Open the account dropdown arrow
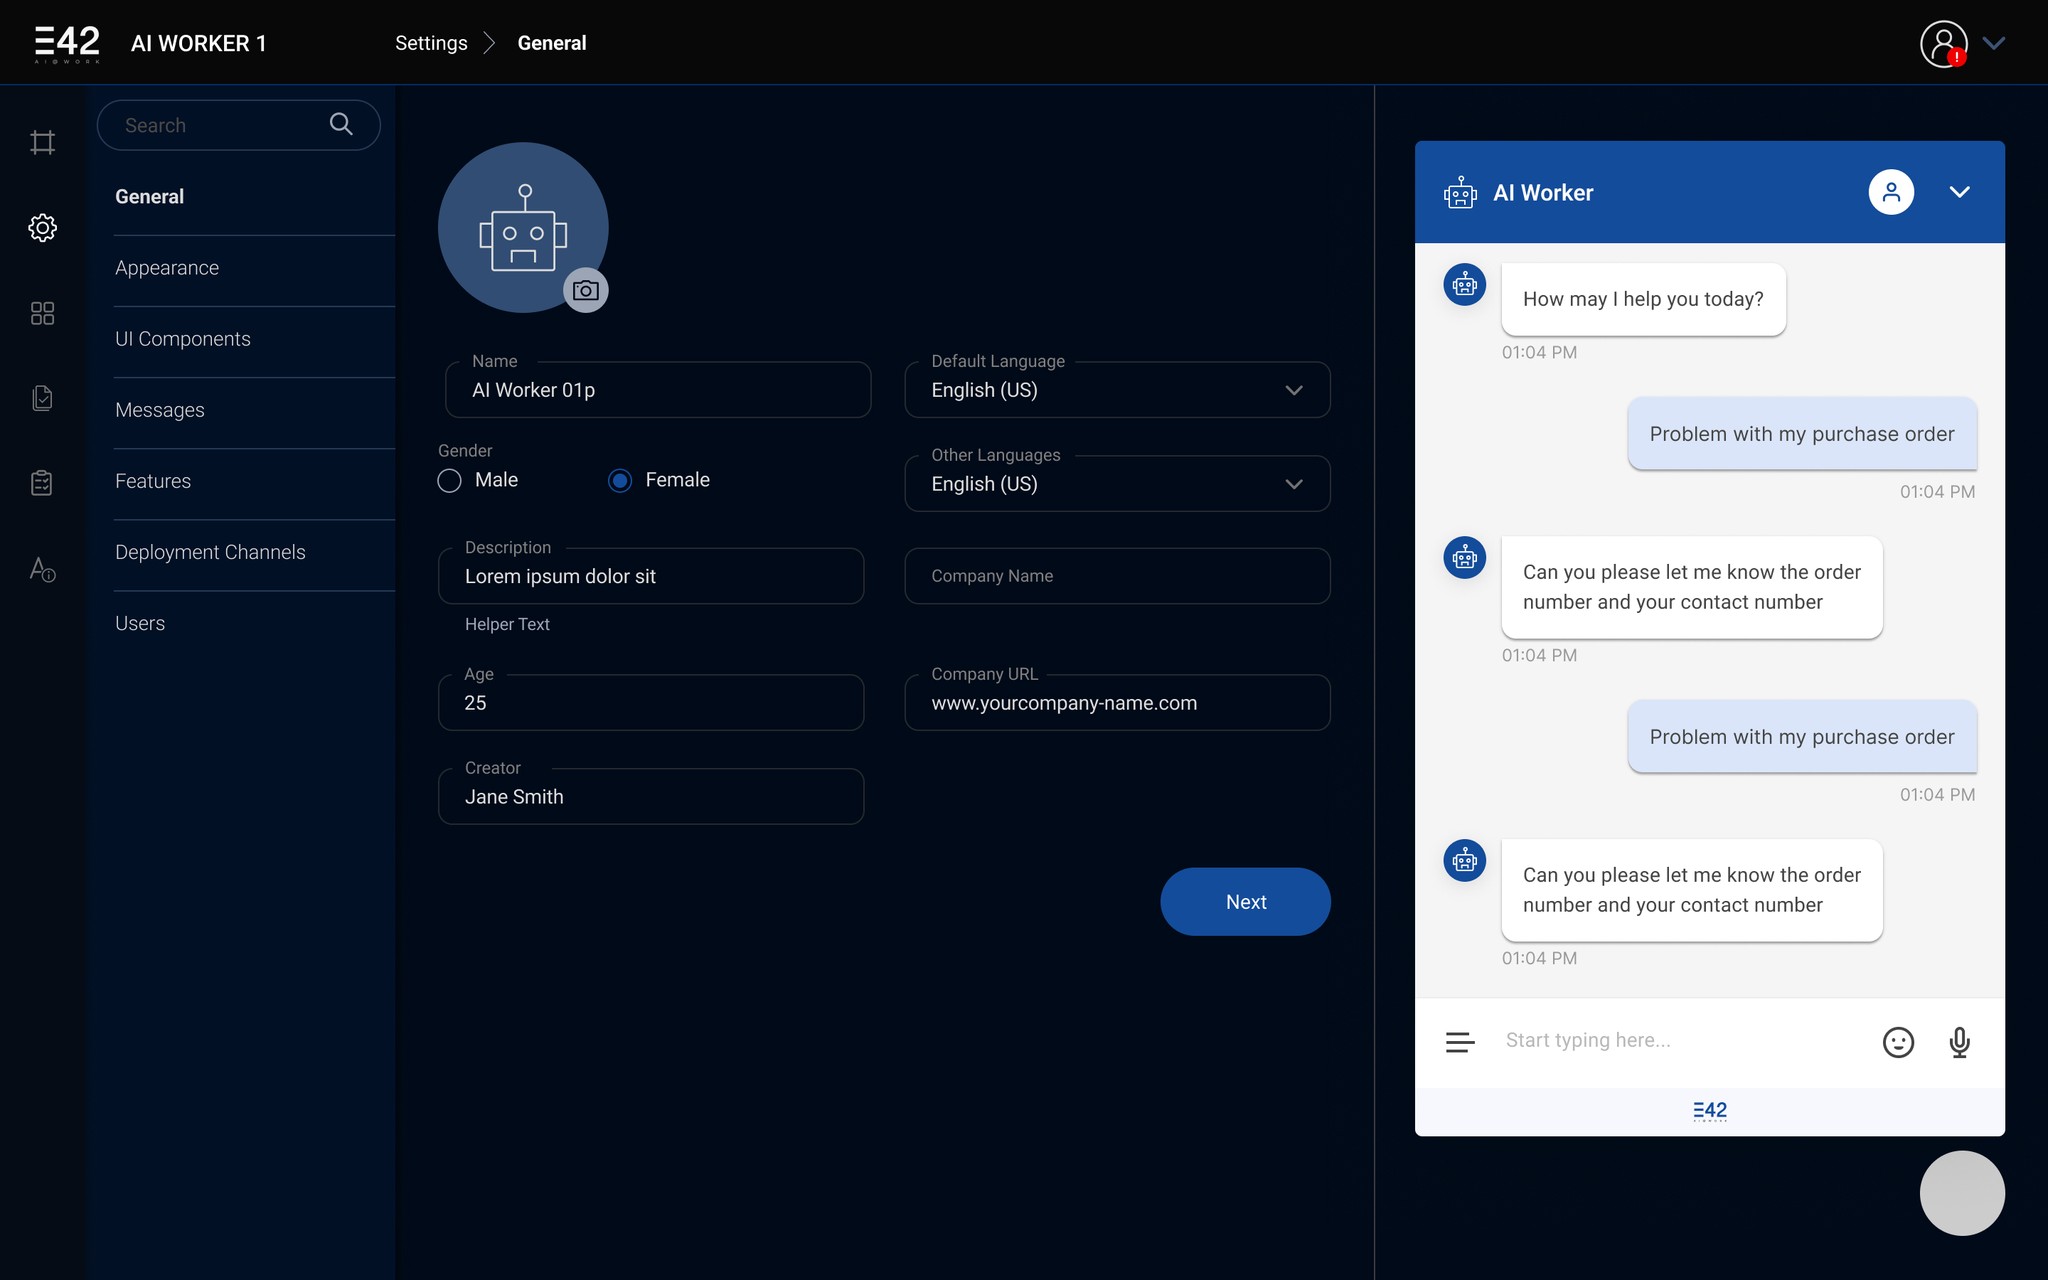 point(1994,43)
